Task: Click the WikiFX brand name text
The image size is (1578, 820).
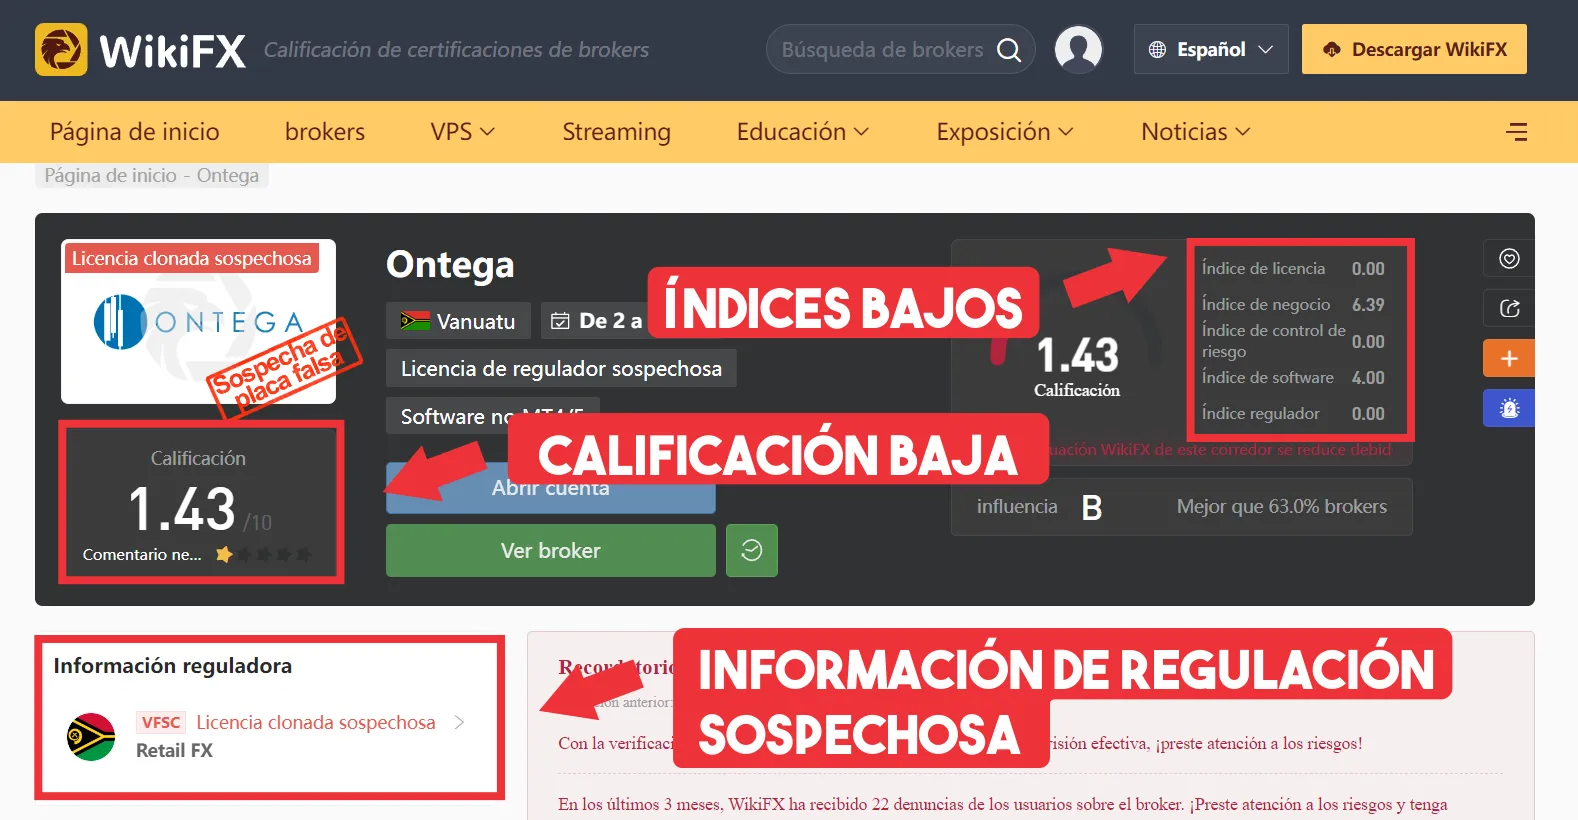Action: 172,50
